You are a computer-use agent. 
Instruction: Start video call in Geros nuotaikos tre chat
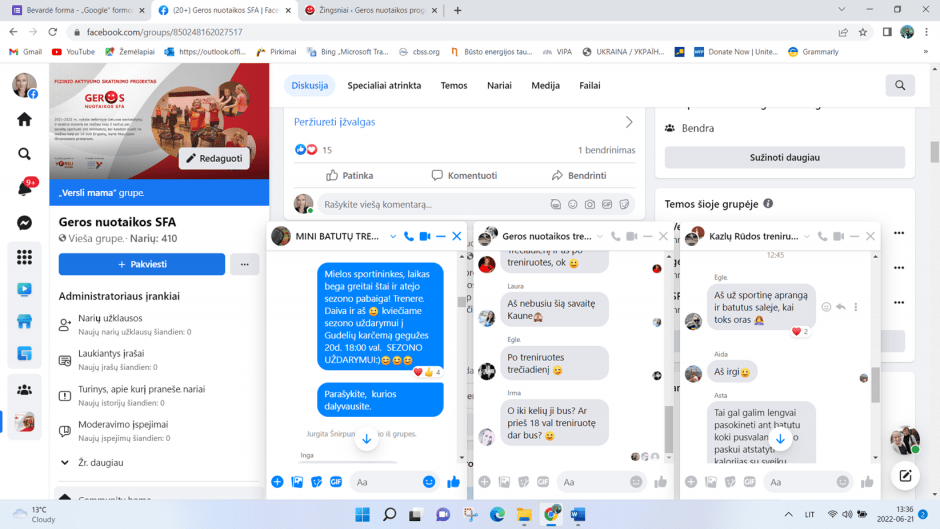pyautogui.click(x=632, y=236)
